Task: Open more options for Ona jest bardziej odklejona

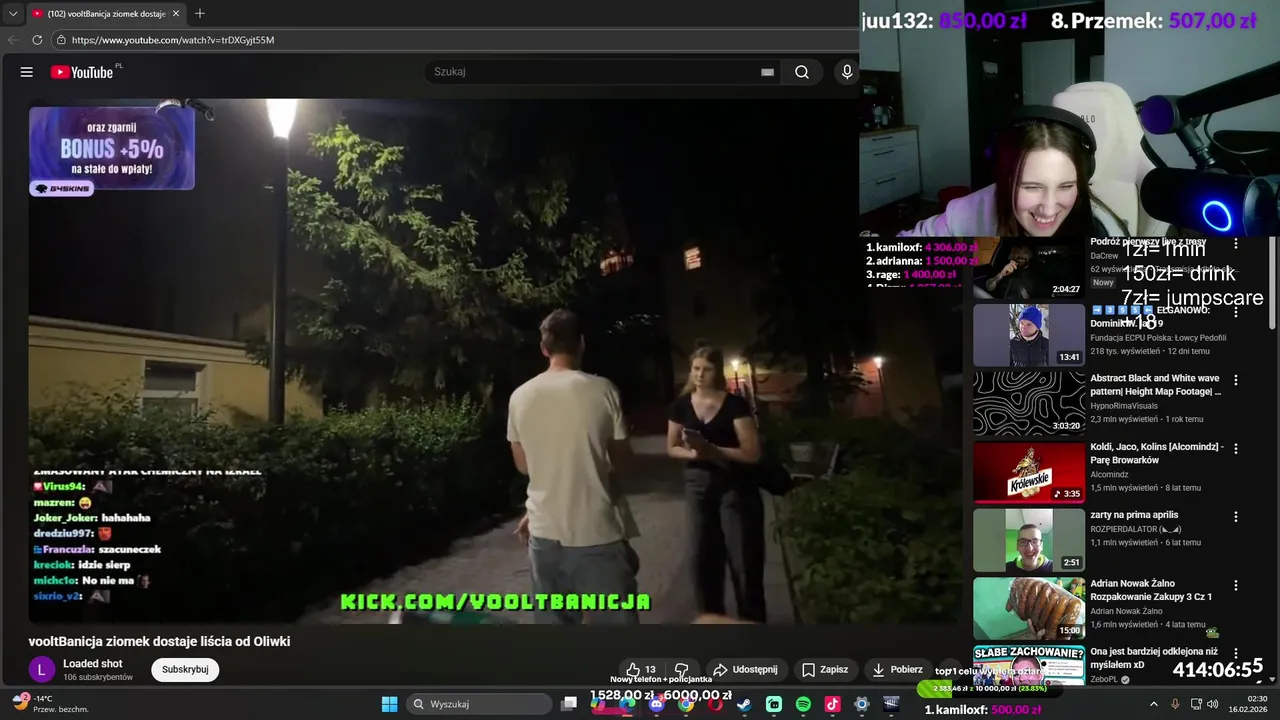Action: (1236, 653)
